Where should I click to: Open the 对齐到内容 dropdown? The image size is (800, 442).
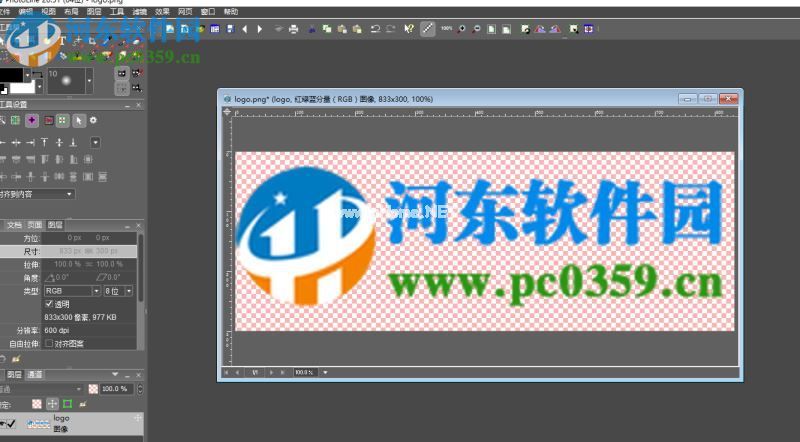pyautogui.click(x=37, y=194)
